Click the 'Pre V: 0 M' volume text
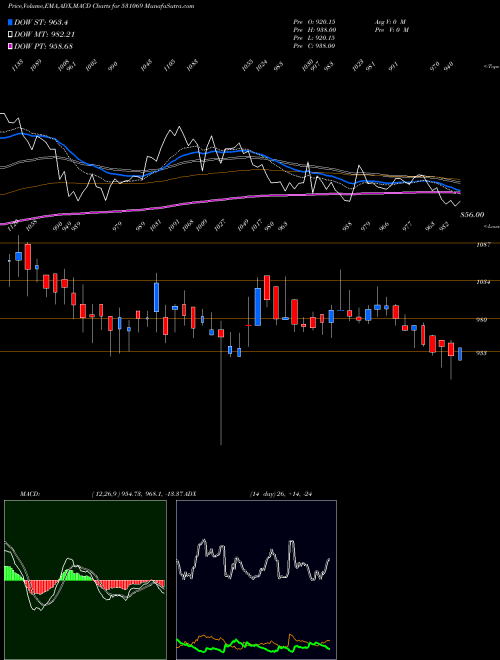 [391, 30]
